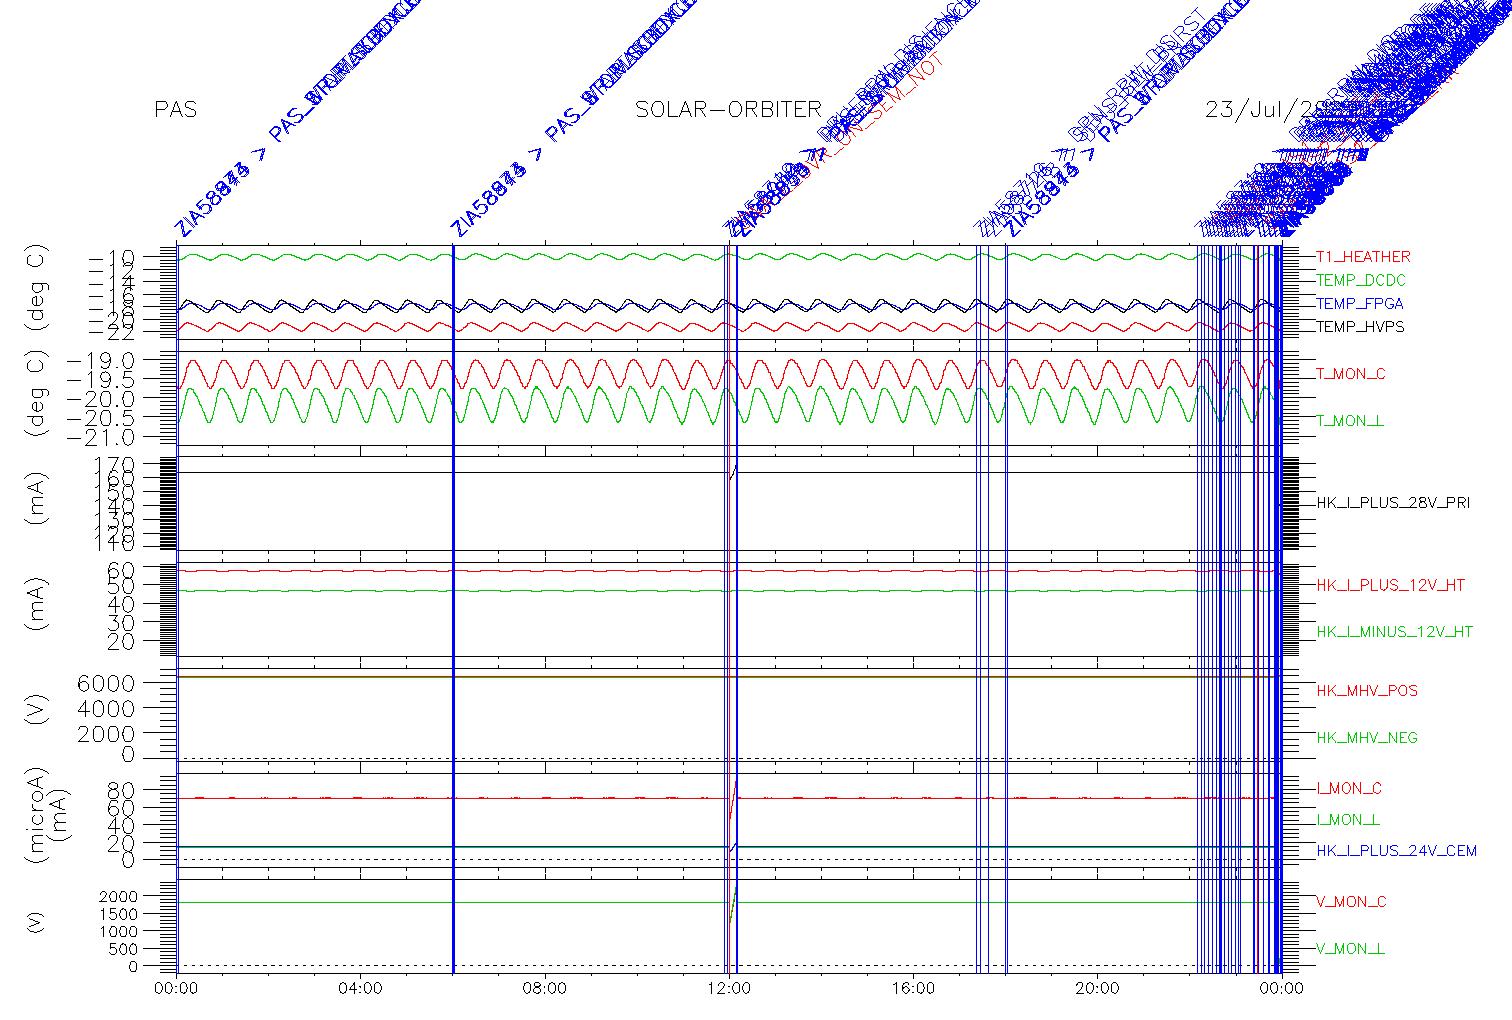Viewport: 1512px width, 1020px height.
Task: Click the PAS title text
Action: 175,109
